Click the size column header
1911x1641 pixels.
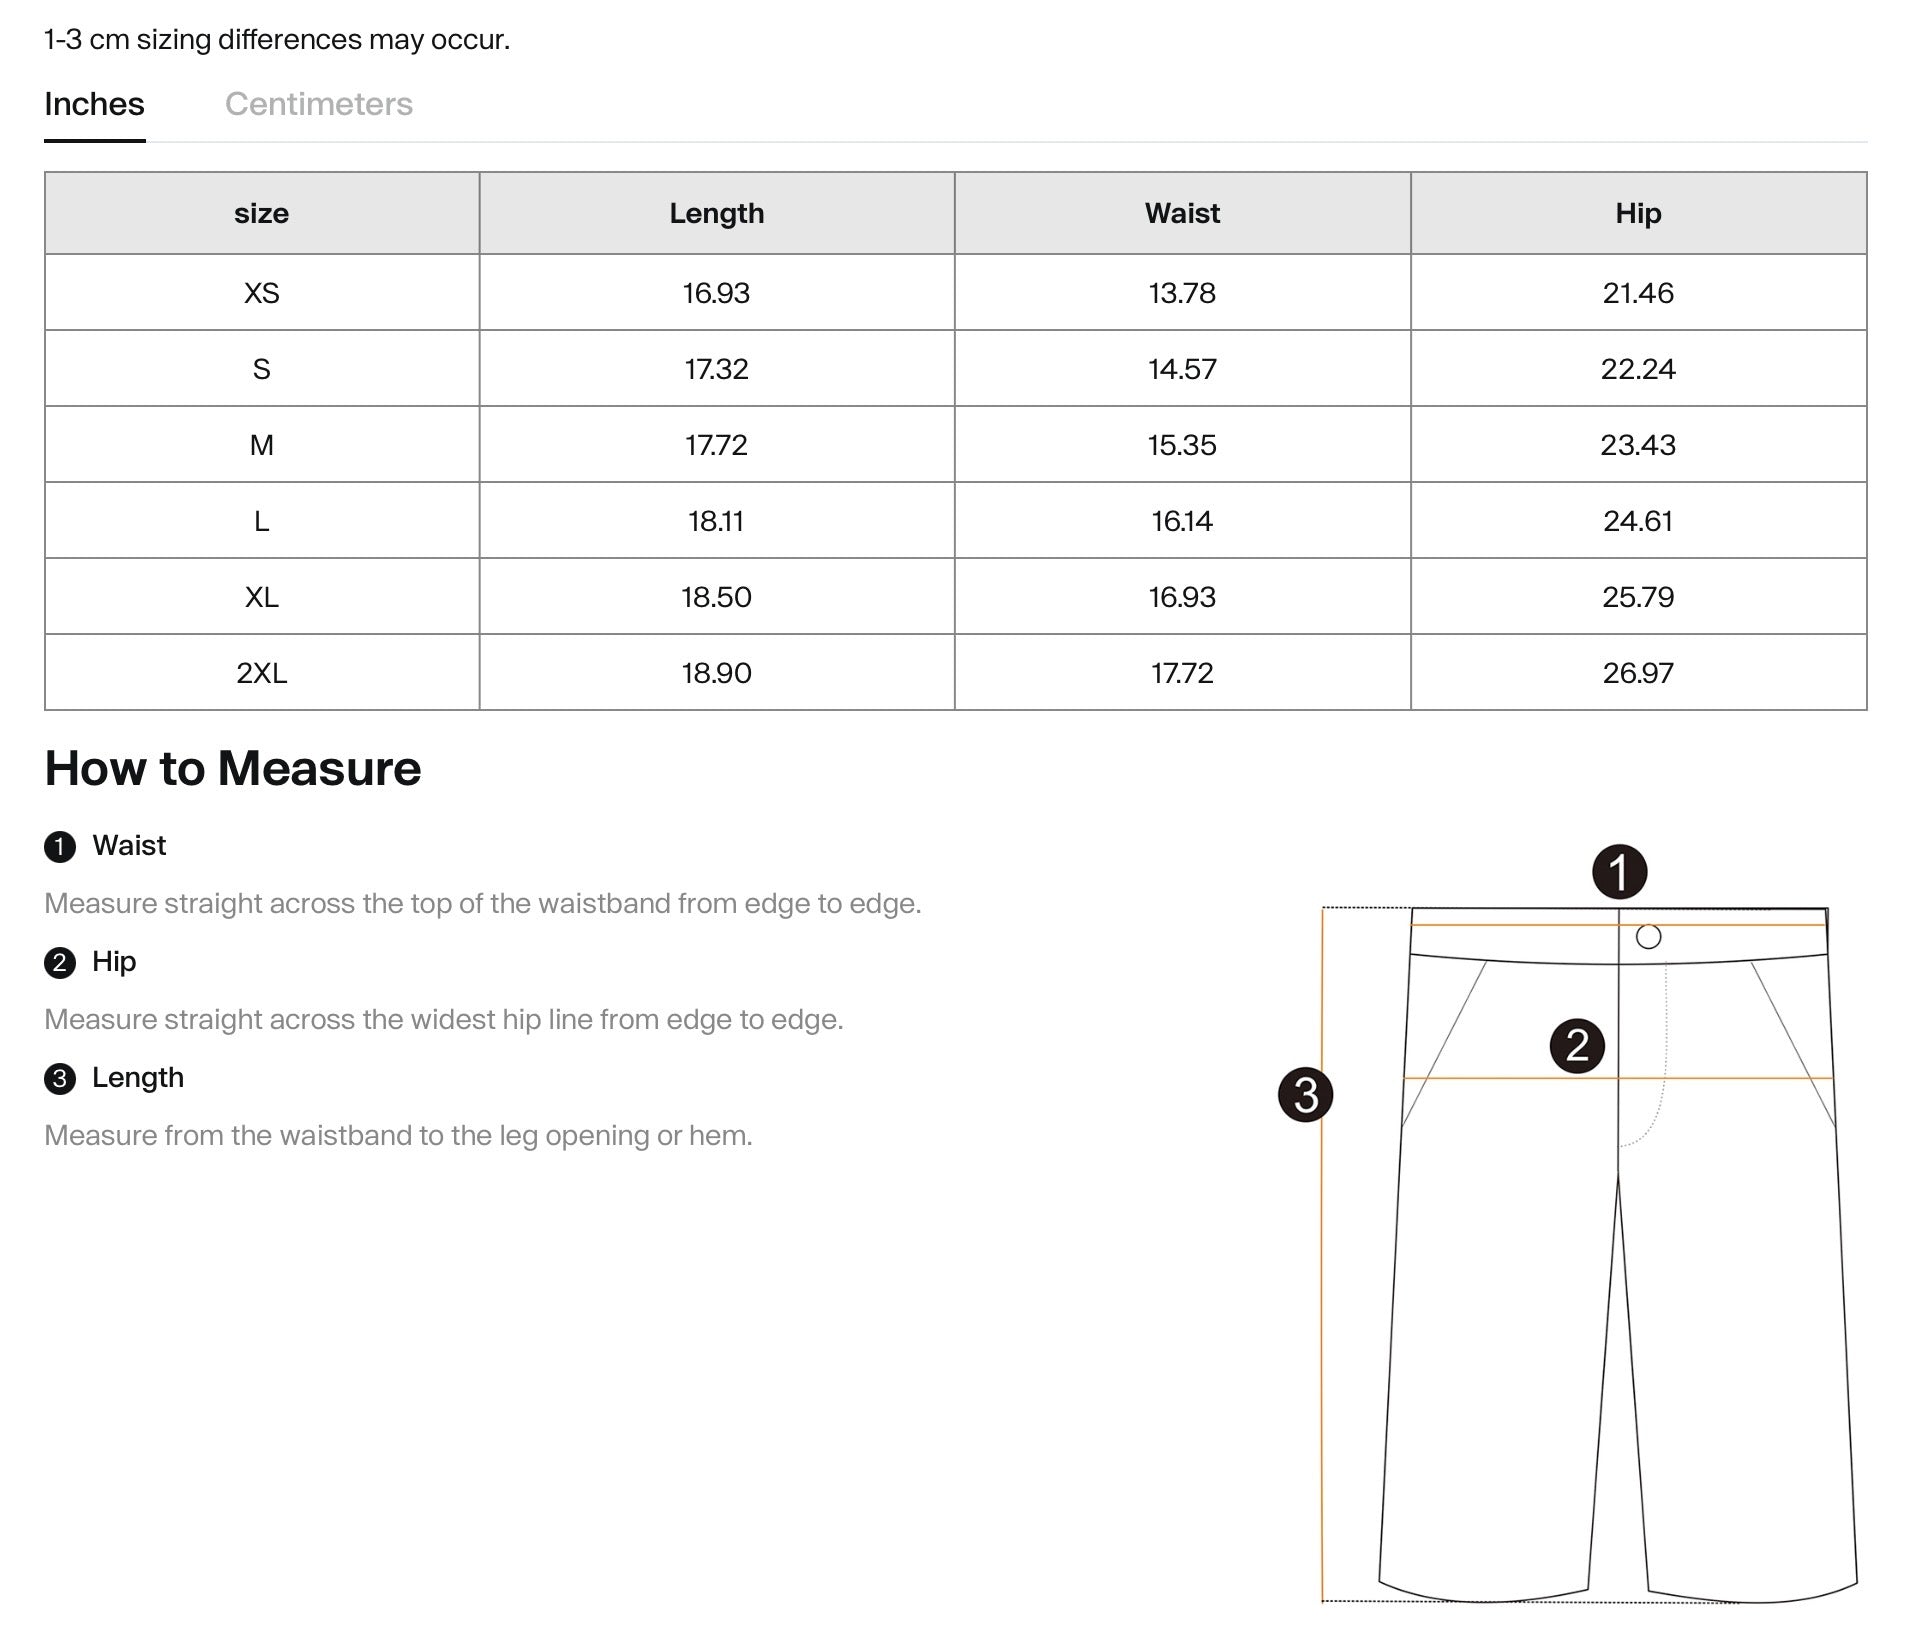(x=261, y=213)
